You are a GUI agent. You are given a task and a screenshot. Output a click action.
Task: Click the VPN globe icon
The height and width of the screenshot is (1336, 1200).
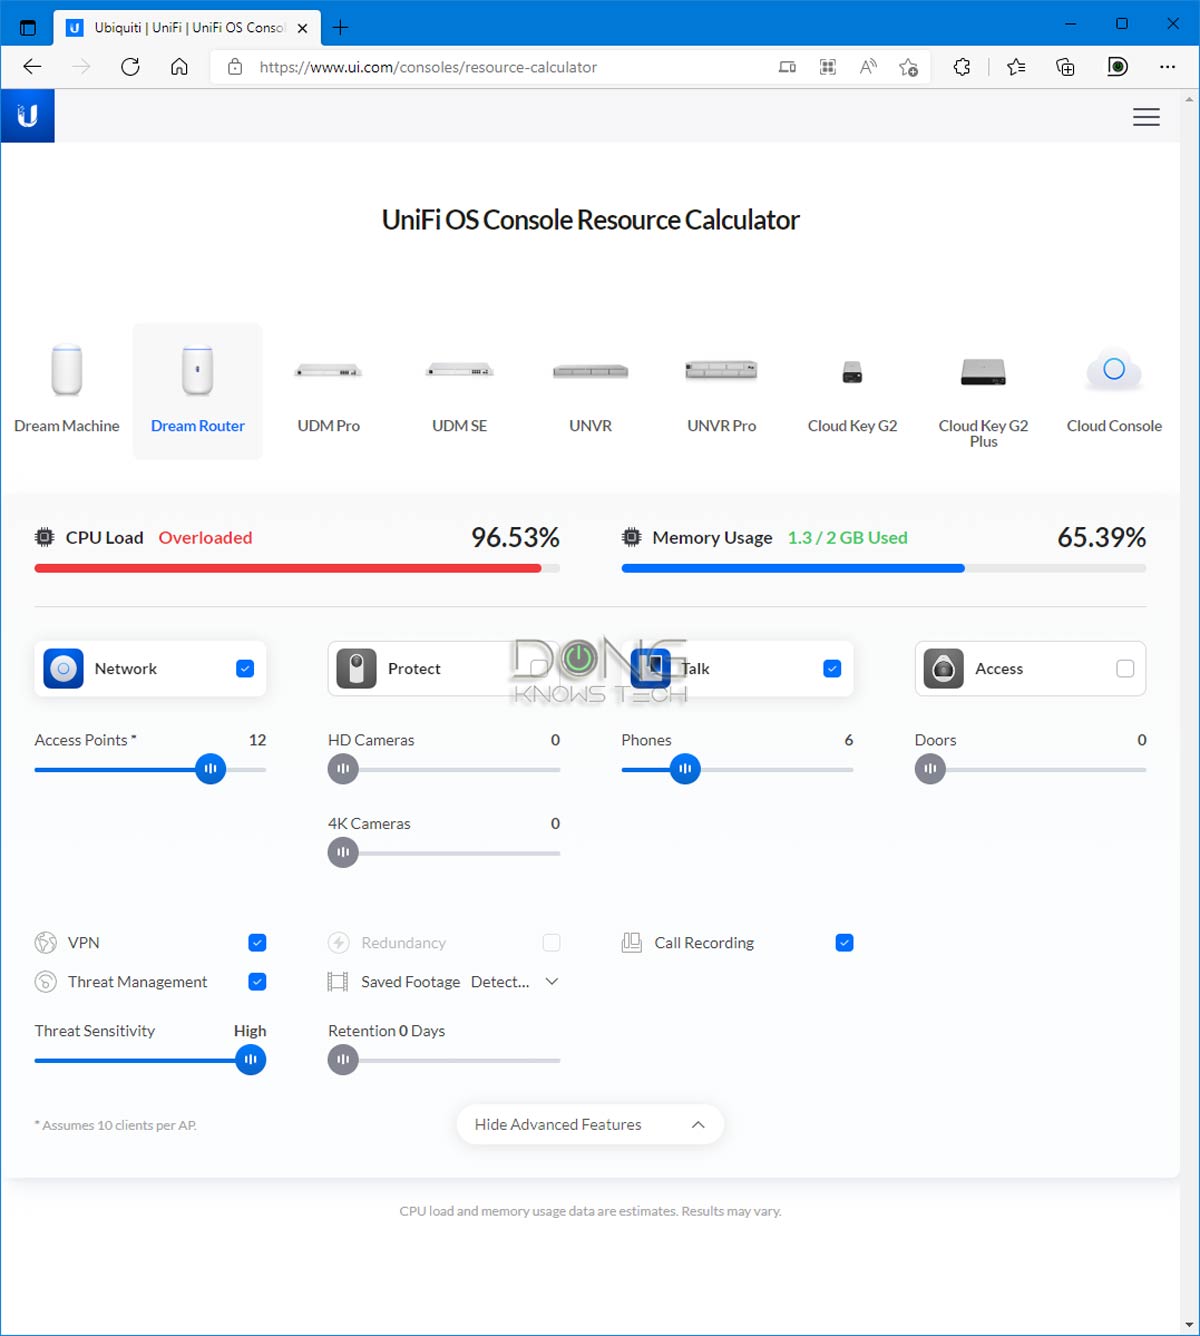click(46, 943)
